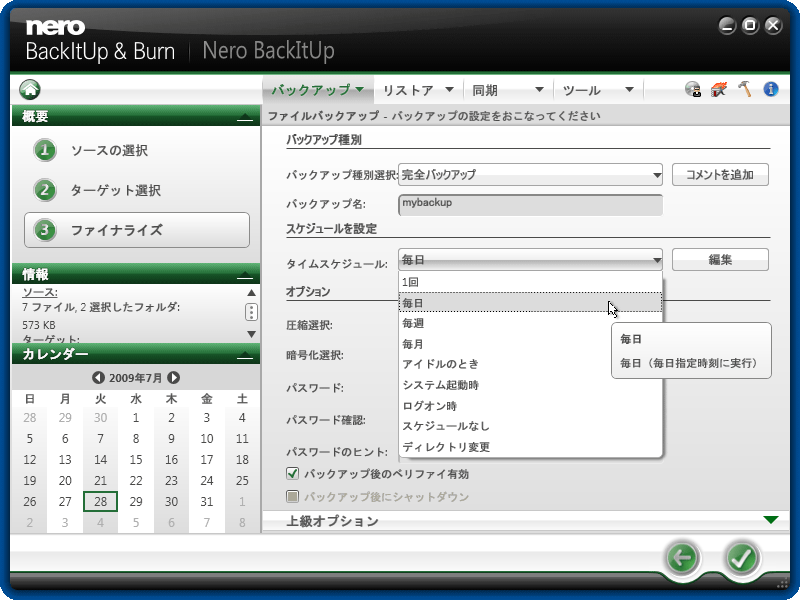Image resolution: width=800 pixels, height=600 pixels.
Task: Select July 19 in the calendar
Action: pyautogui.click(x=30, y=481)
